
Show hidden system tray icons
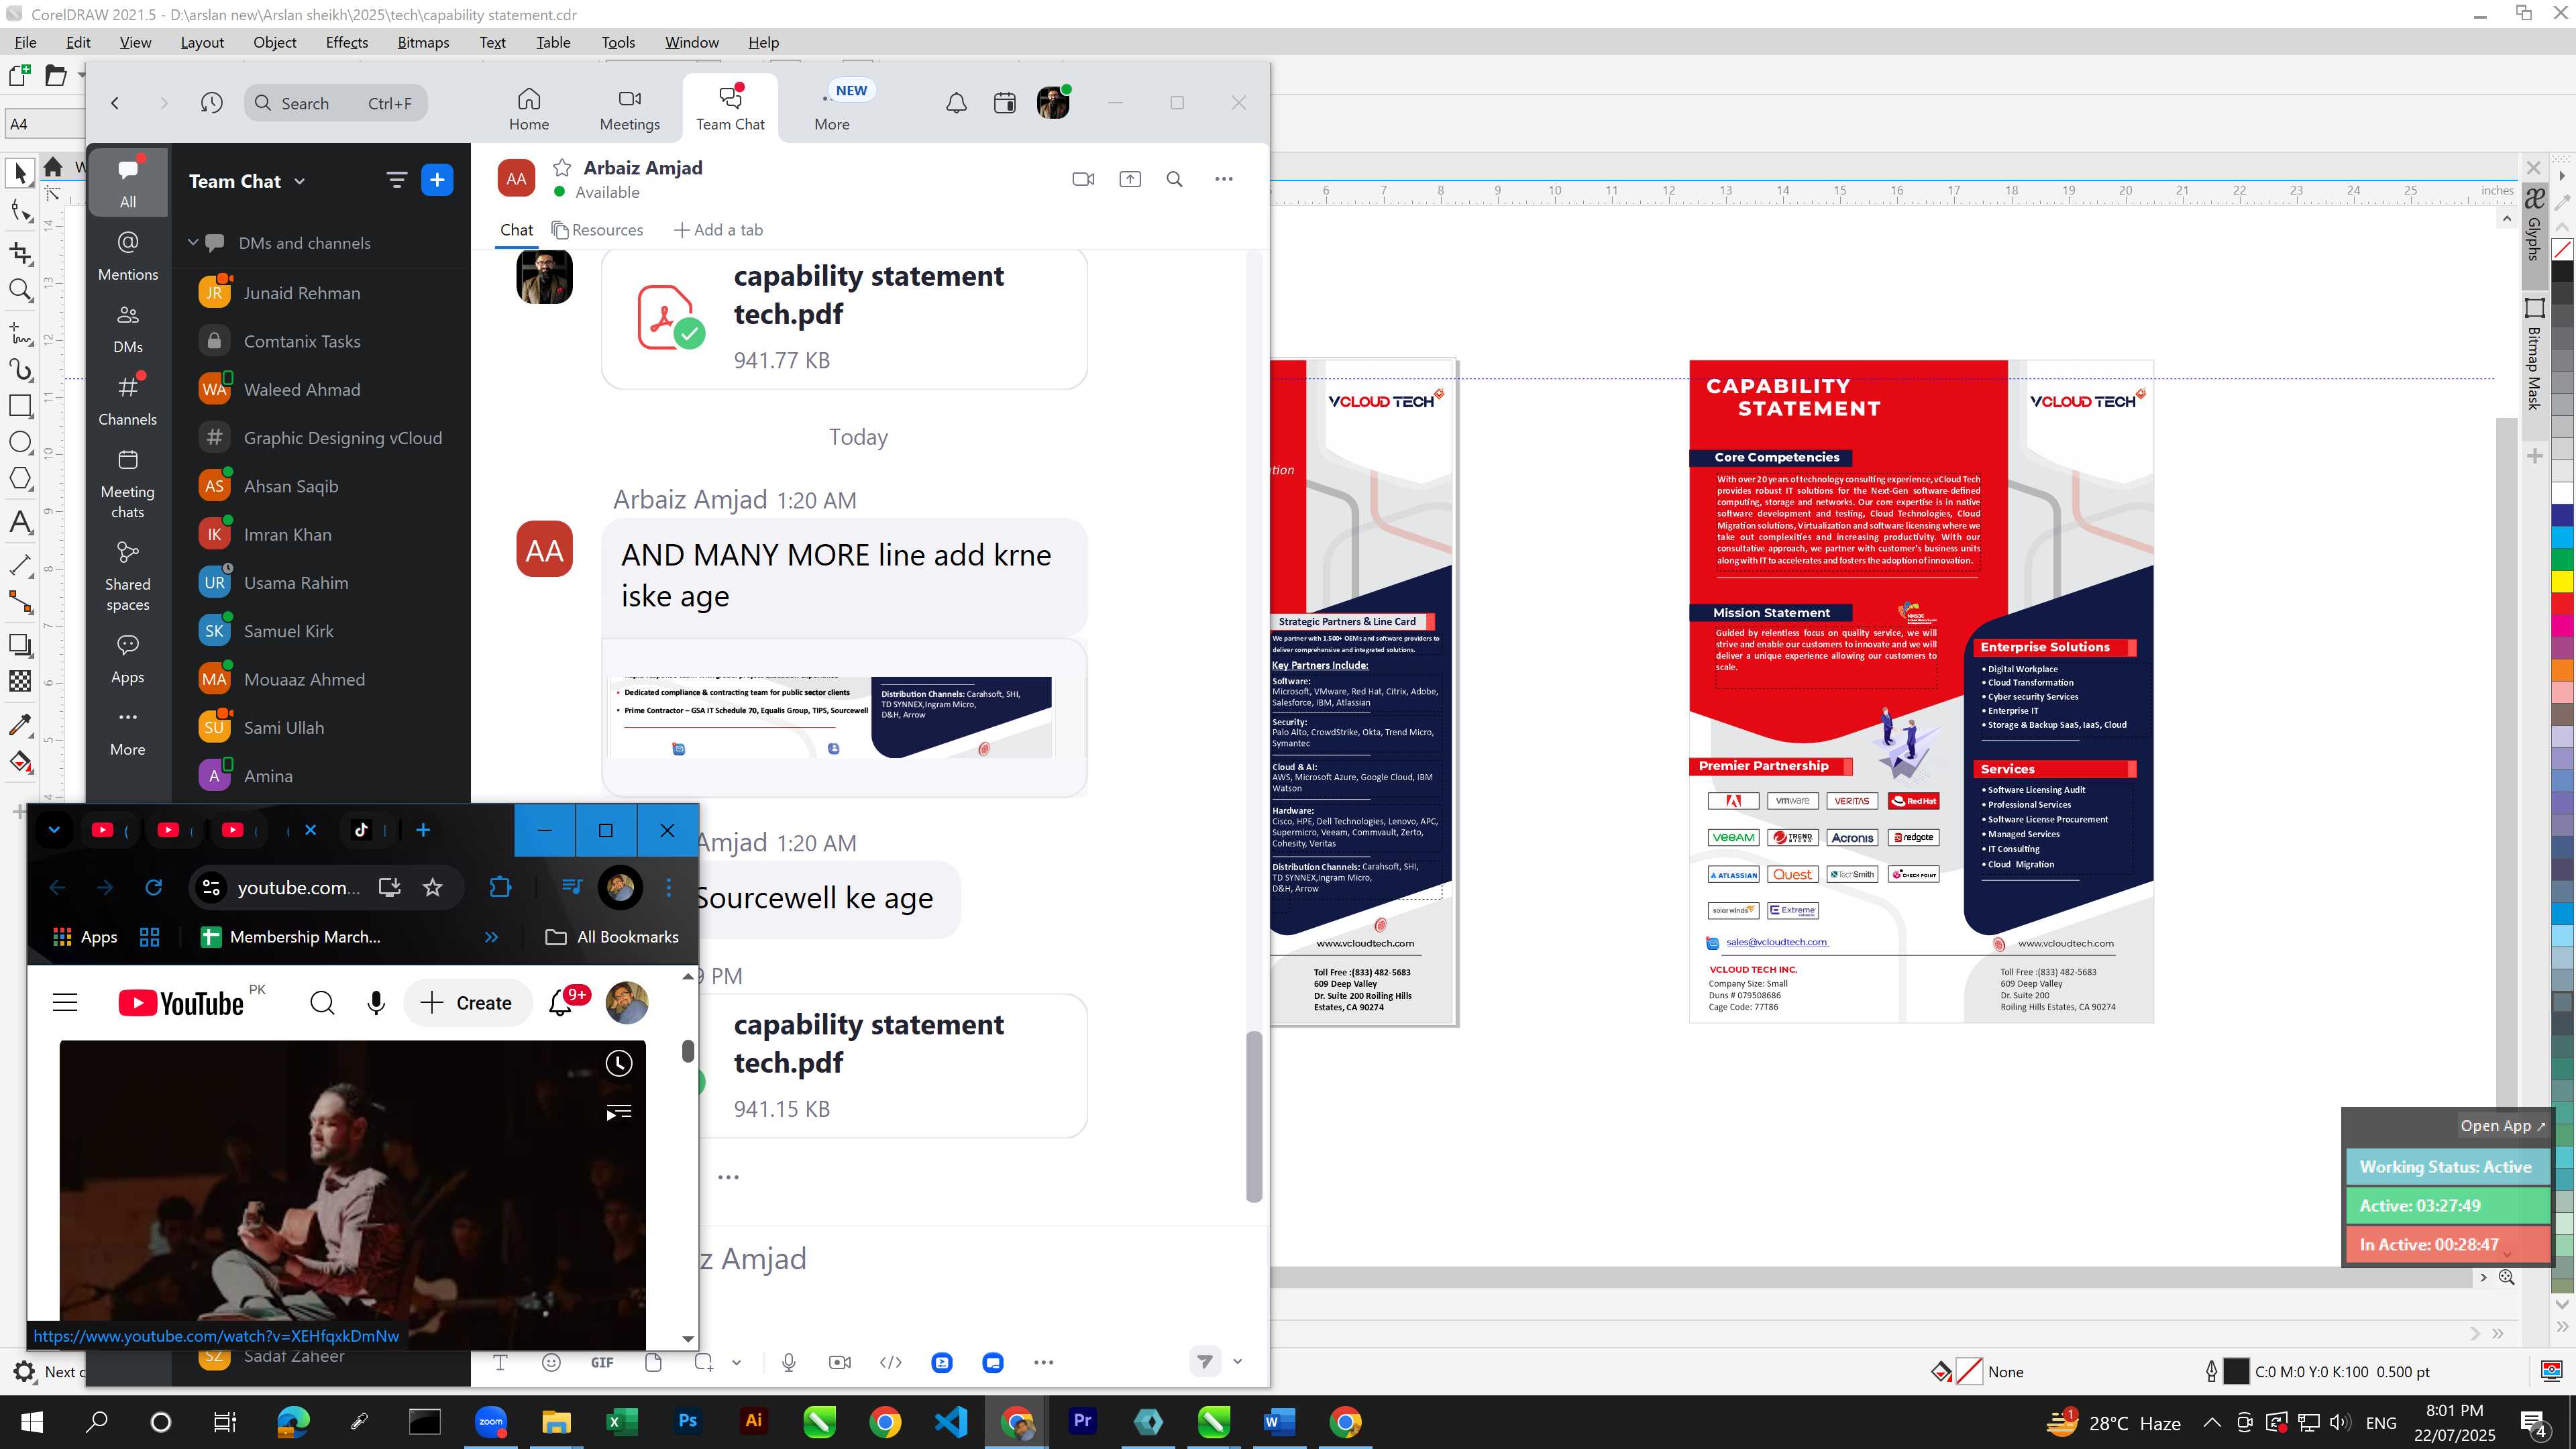click(x=2212, y=1422)
